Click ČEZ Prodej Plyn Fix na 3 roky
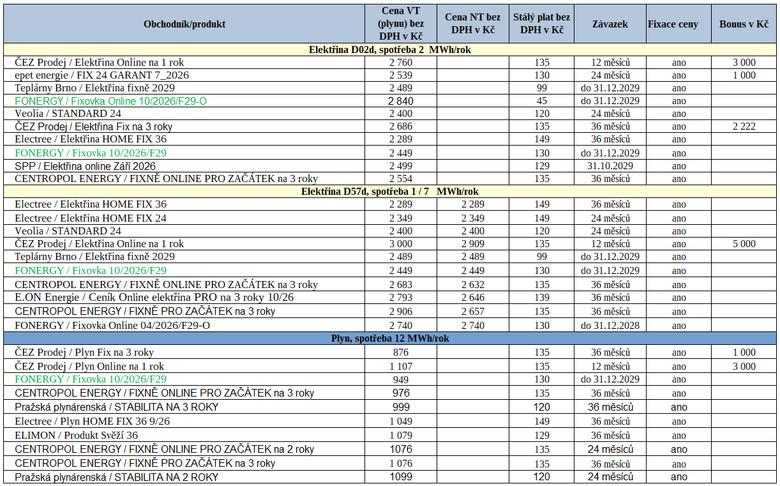The width and height of the screenshot is (780, 486). click(84, 352)
